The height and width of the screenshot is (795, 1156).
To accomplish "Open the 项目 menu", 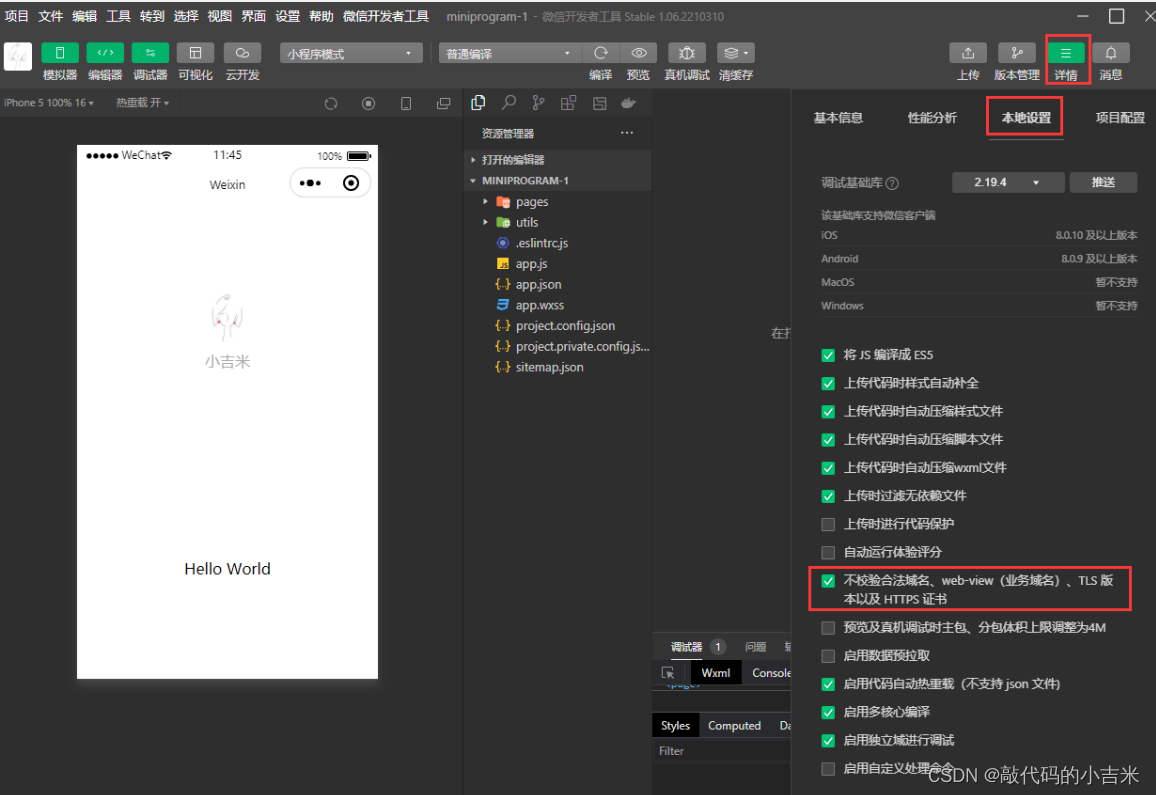I will (x=16, y=16).
